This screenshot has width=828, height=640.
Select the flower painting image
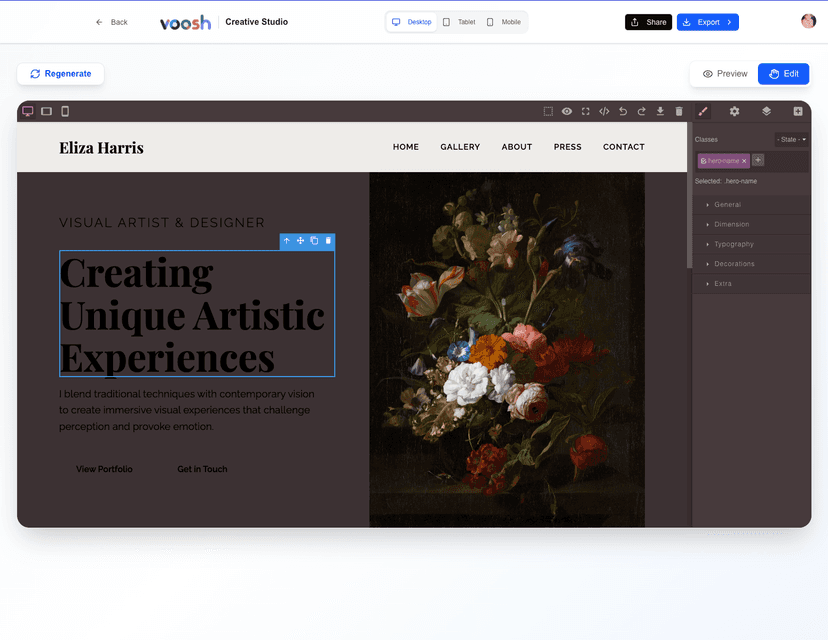coord(507,350)
